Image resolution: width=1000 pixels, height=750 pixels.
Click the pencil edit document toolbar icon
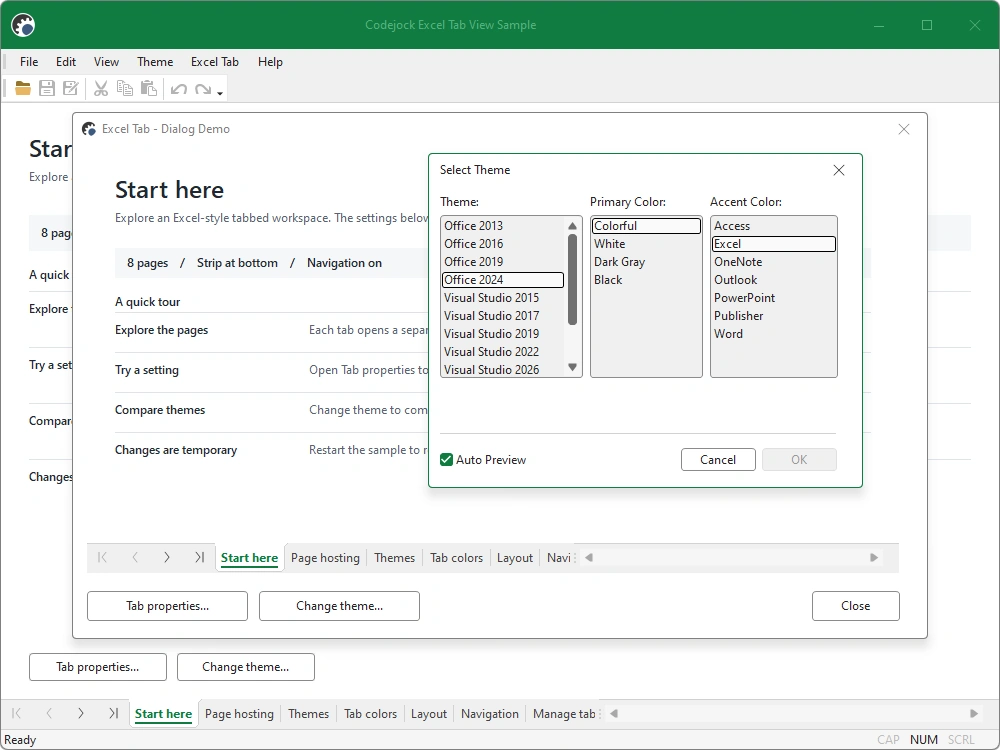71,88
